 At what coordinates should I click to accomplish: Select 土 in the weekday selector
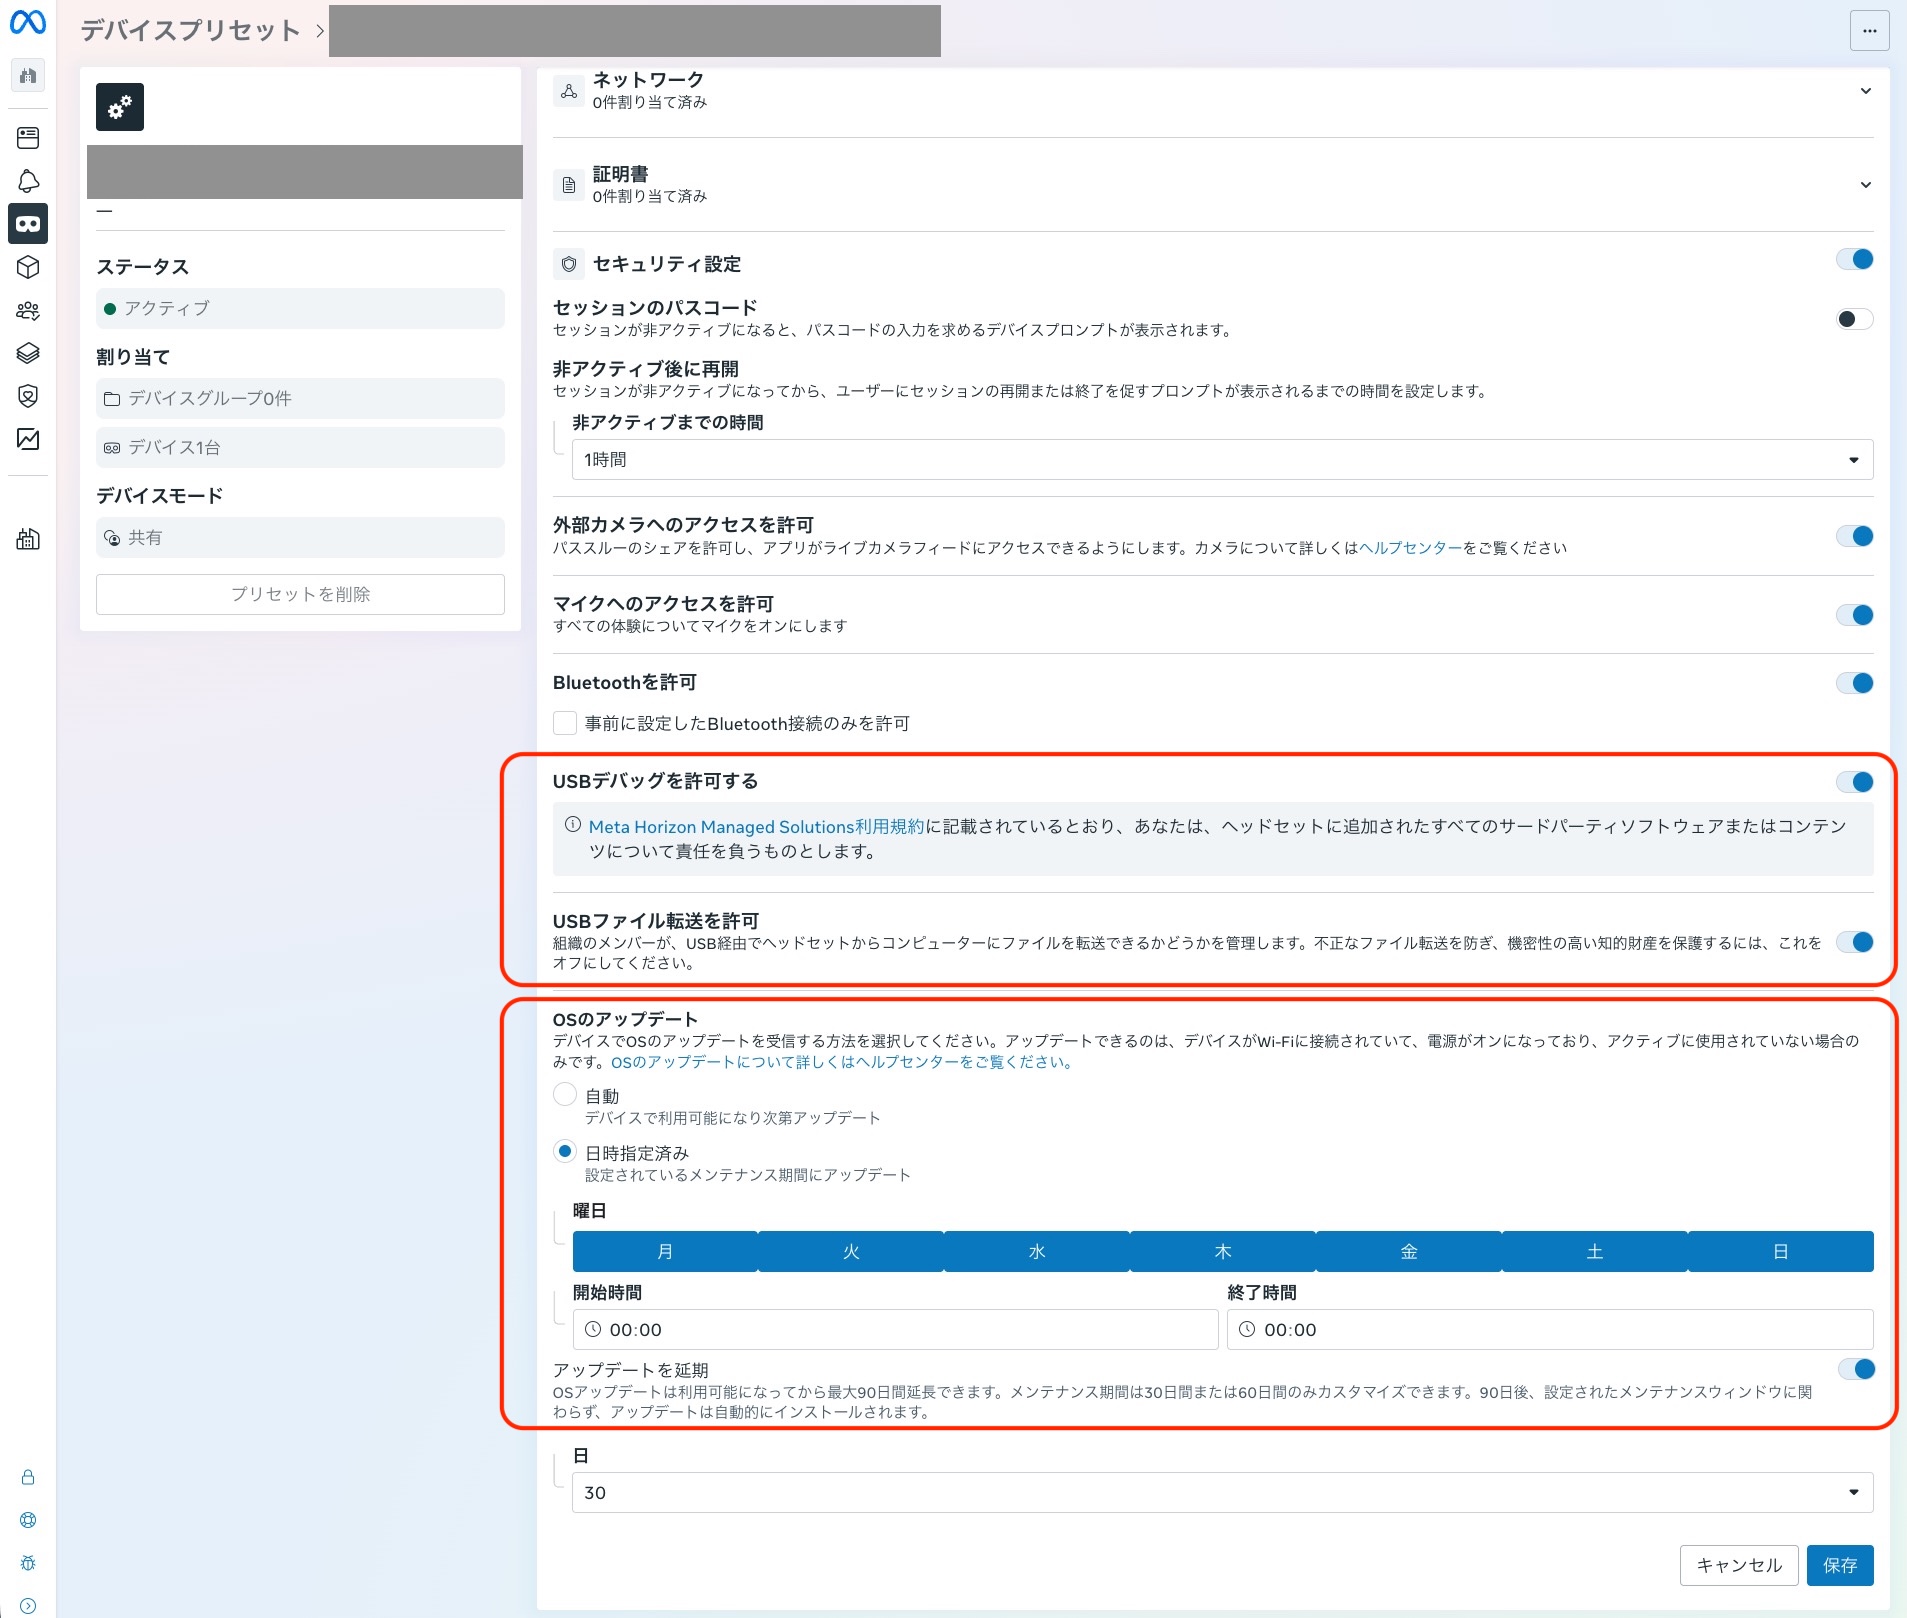pos(1594,1252)
